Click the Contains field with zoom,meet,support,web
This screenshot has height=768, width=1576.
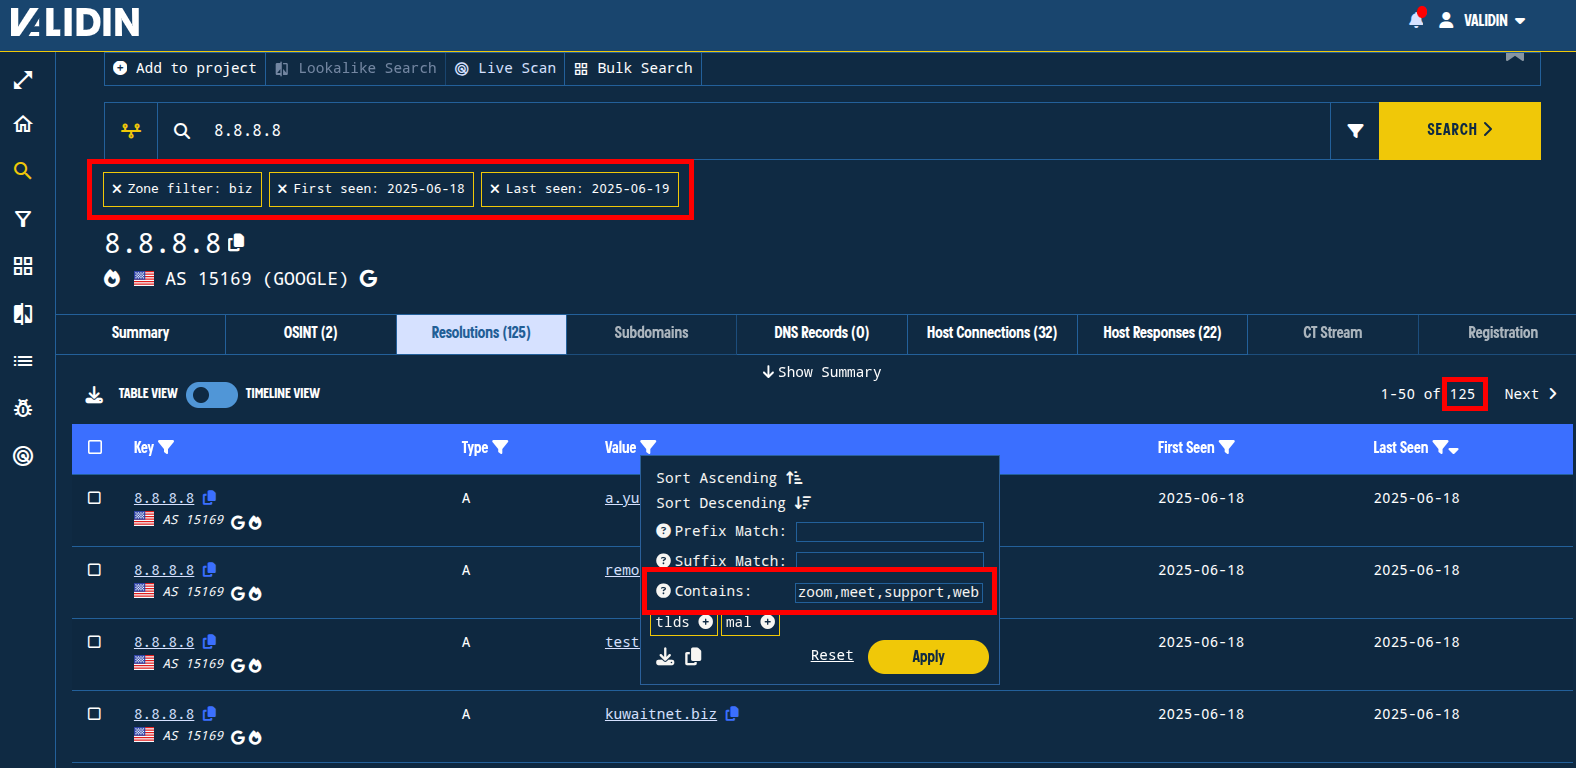(890, 593)
